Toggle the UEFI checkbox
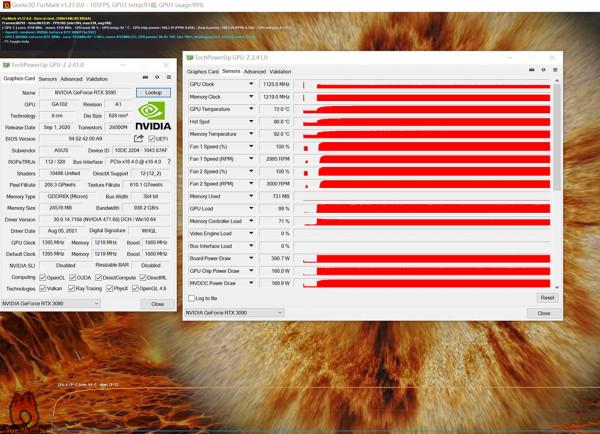The width and height of the screenshot is (600, 434). [152, 139]
